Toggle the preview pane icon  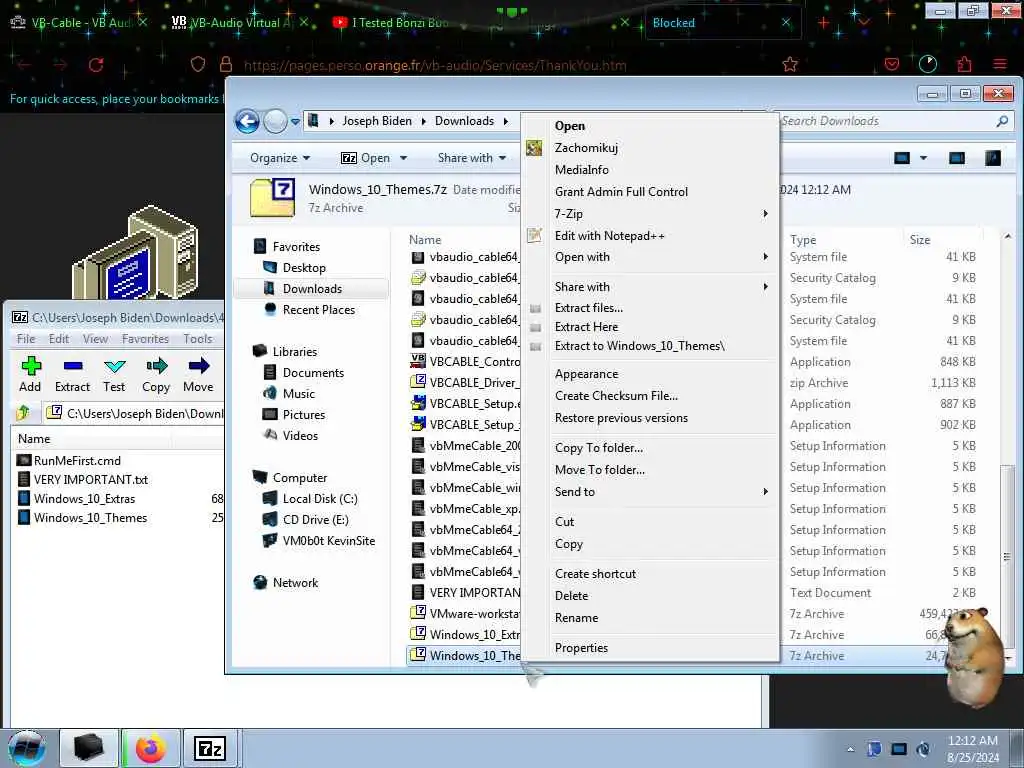(957, 158)
